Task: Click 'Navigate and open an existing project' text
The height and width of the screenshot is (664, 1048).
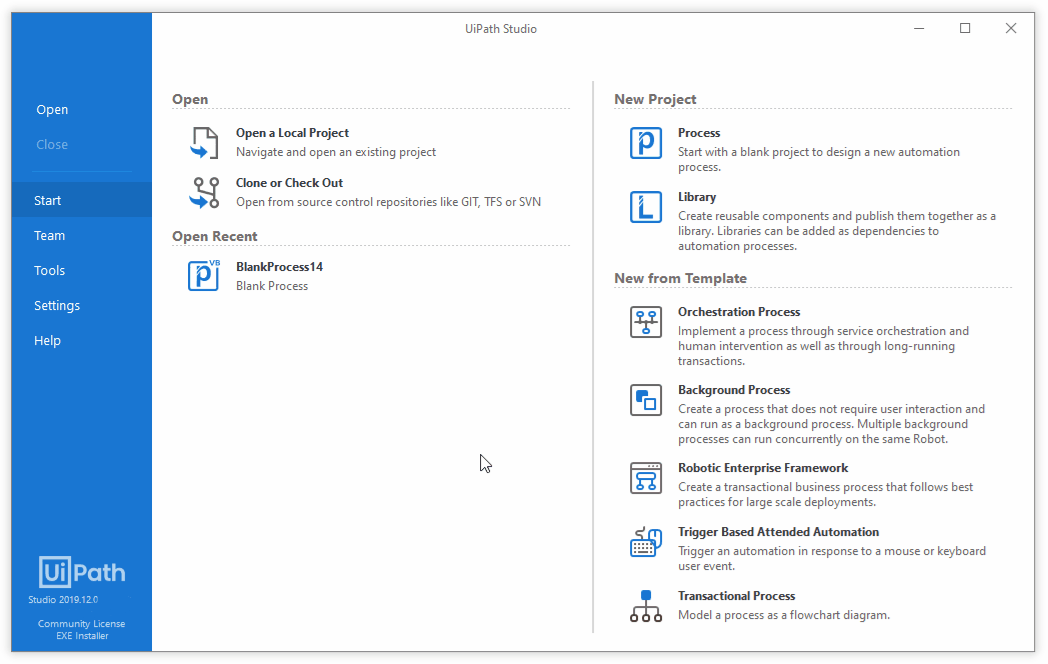Action: tap(336, 152)
